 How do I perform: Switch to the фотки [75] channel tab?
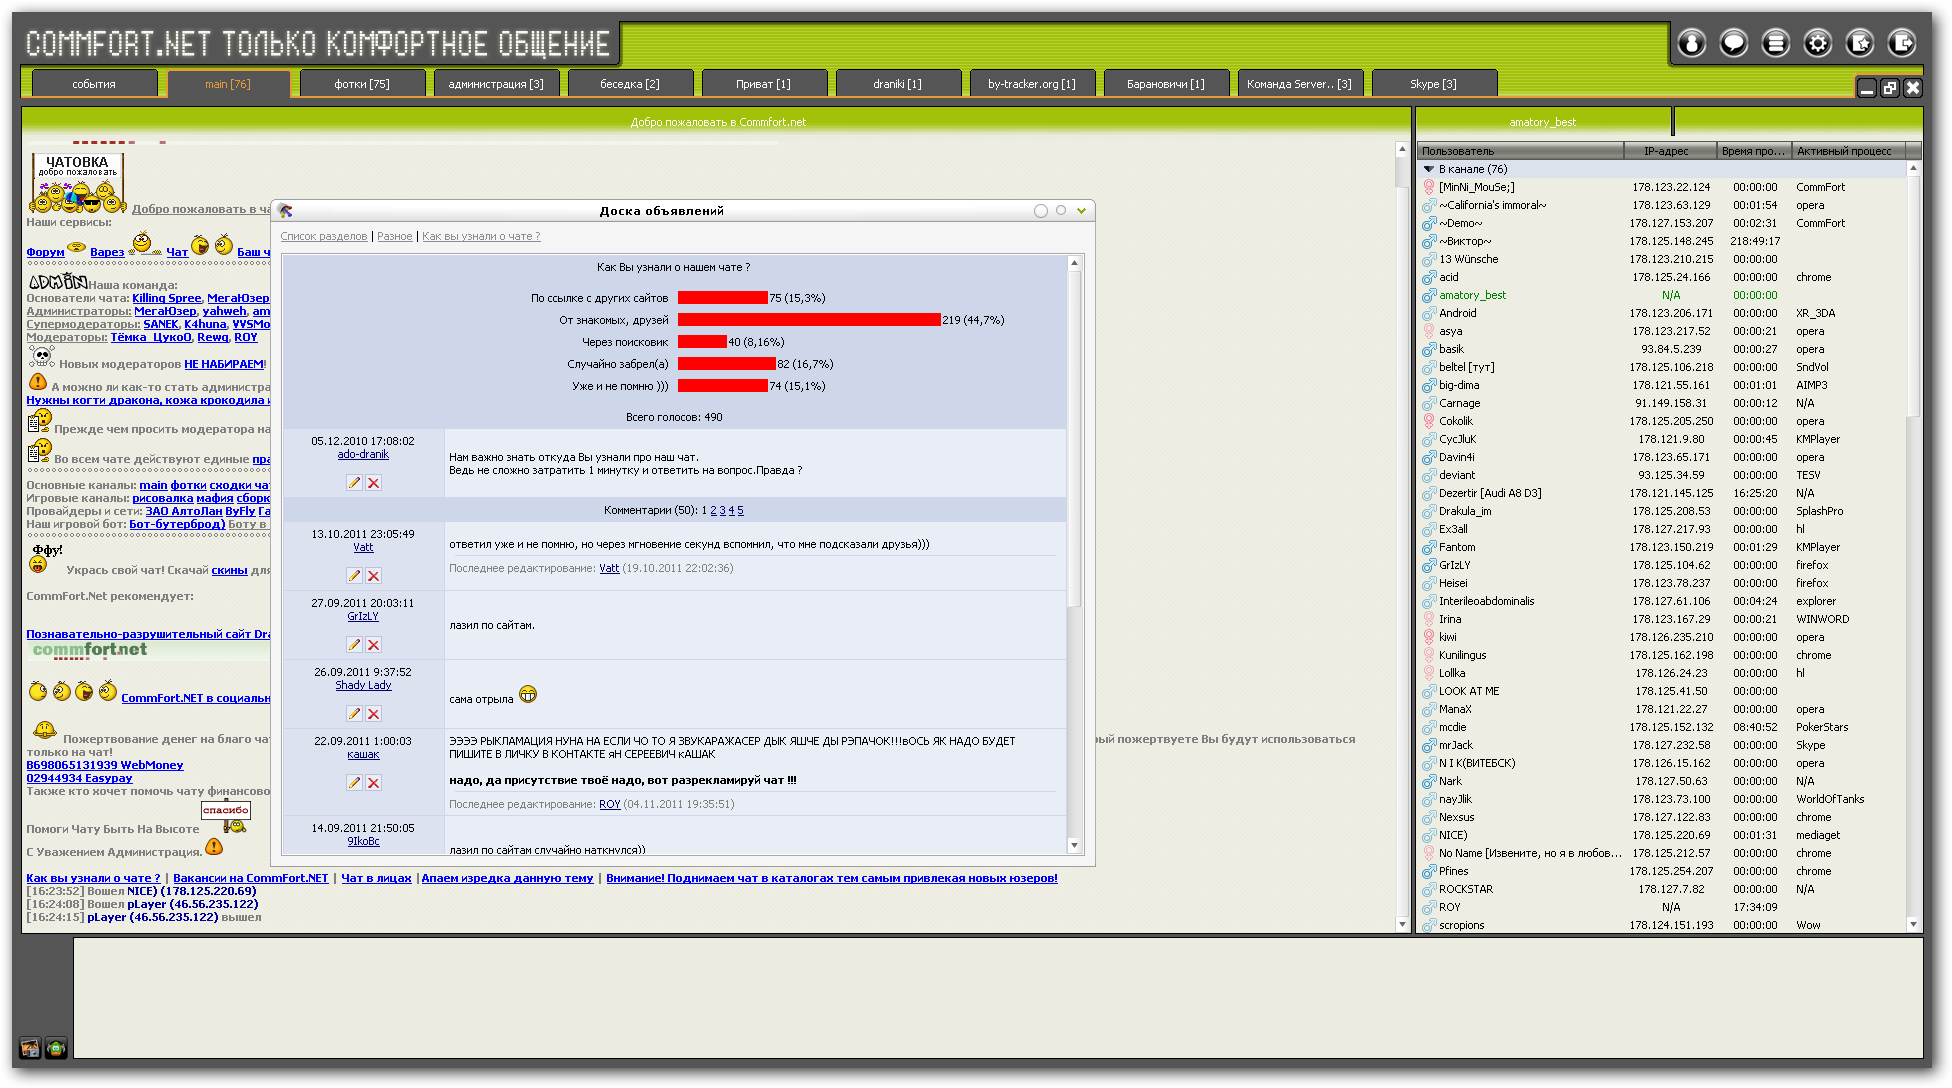362,84
